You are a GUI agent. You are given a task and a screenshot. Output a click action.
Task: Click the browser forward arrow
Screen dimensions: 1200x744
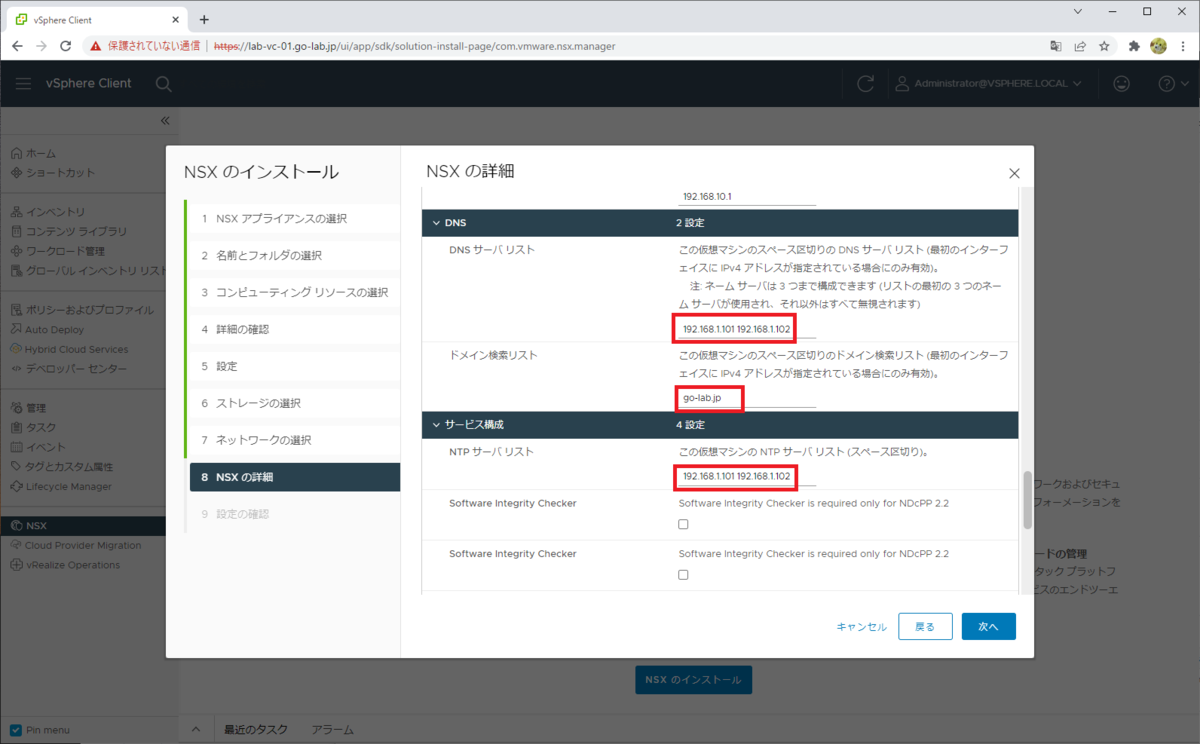(x=41, y=46)
